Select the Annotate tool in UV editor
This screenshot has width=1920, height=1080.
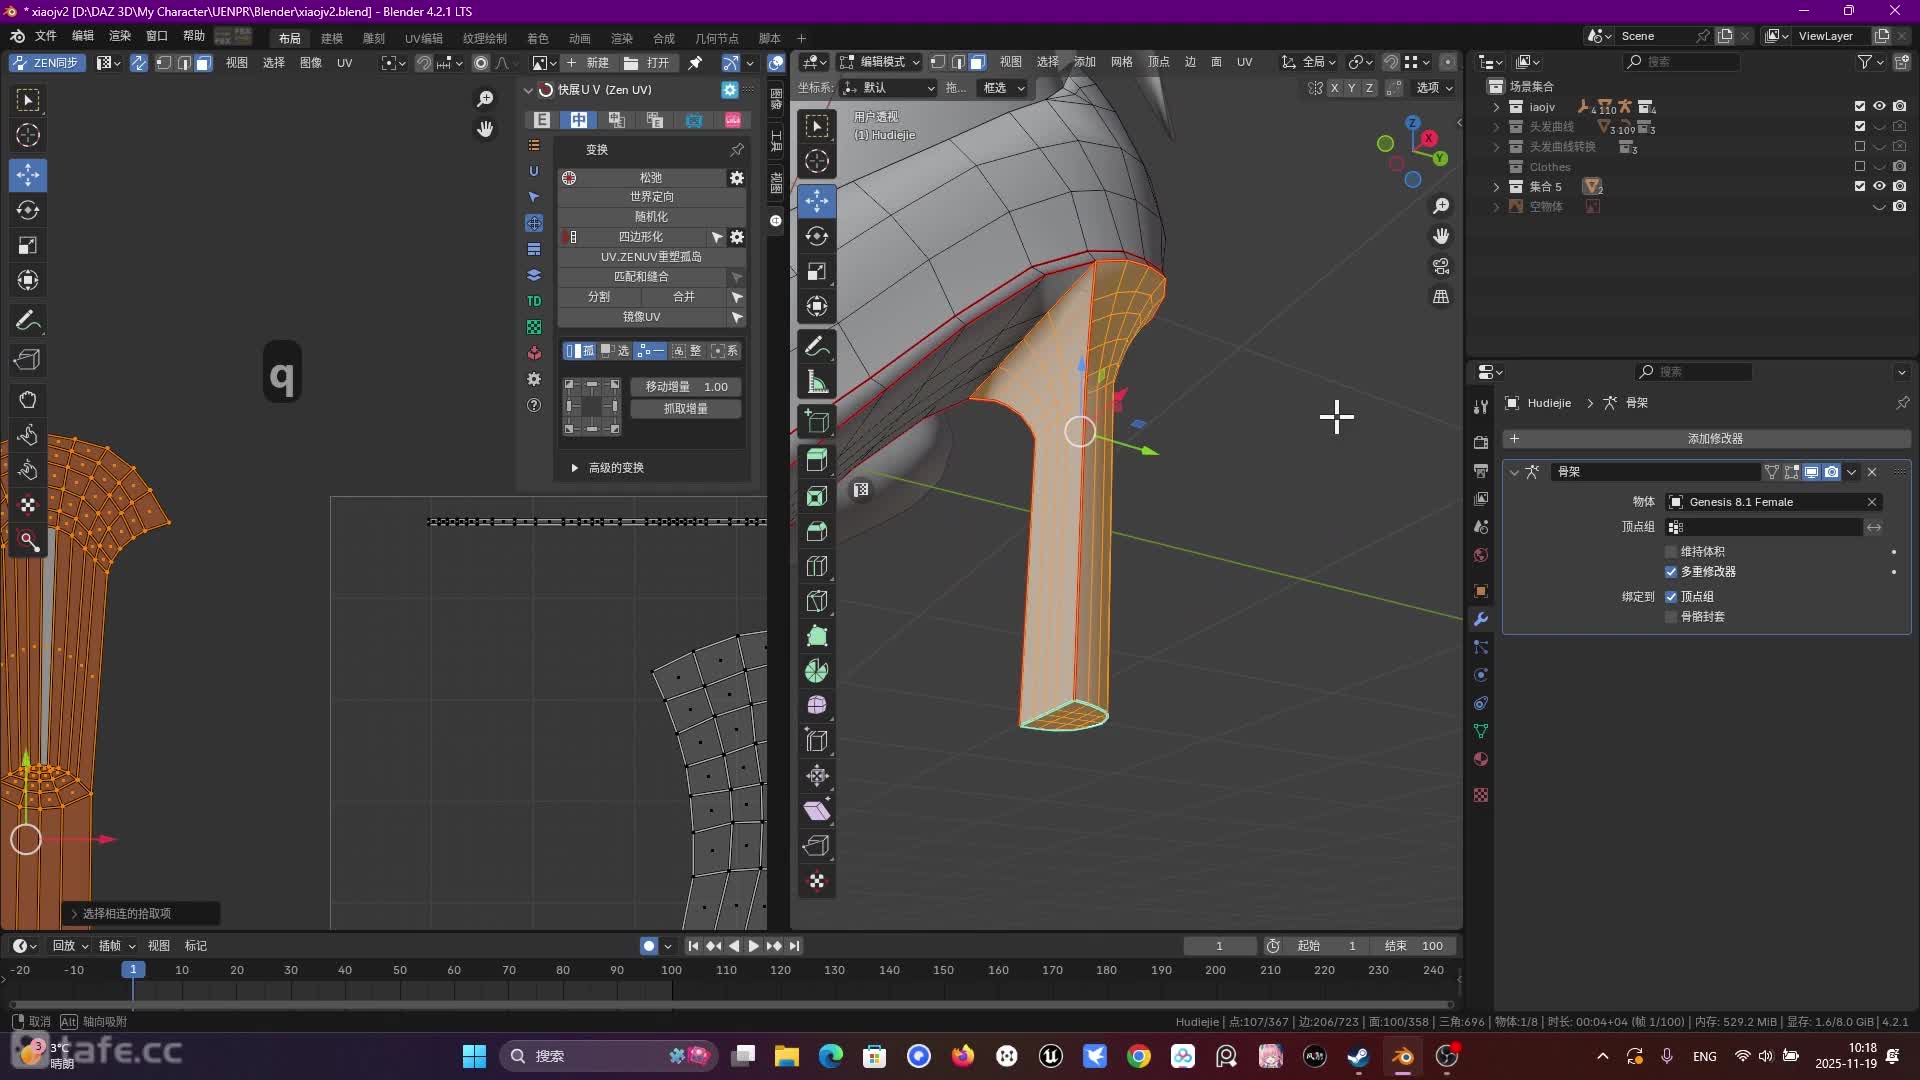pyautogui.click(x=28, y=321)
